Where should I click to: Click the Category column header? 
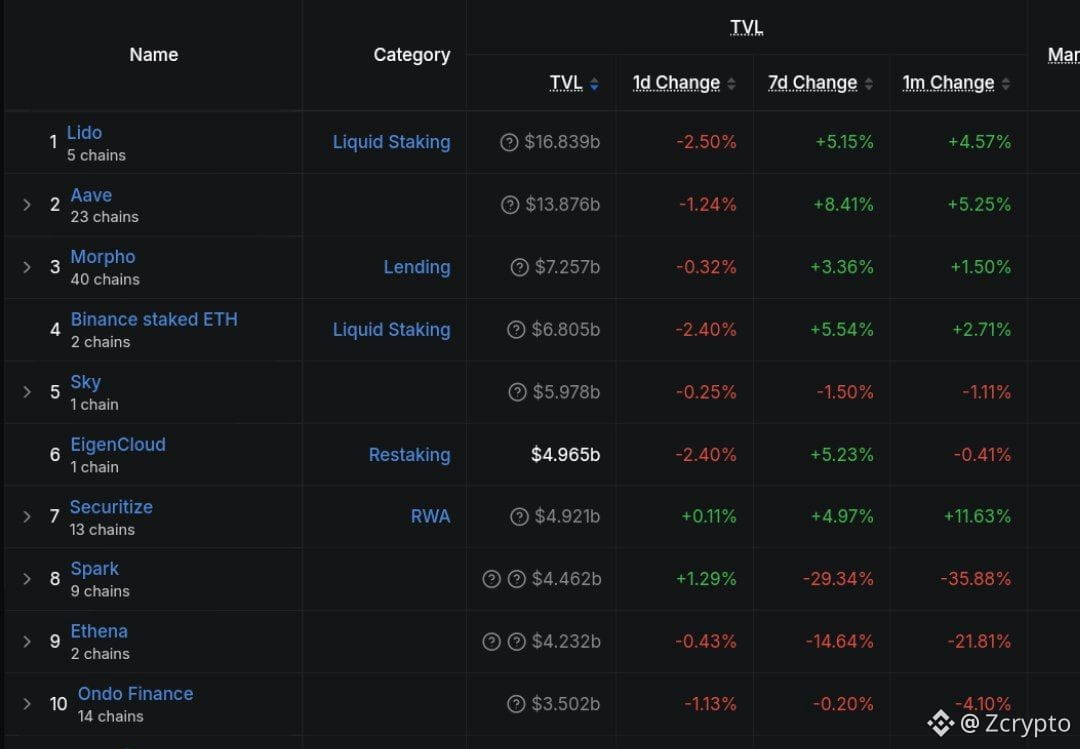click(412, 54)
